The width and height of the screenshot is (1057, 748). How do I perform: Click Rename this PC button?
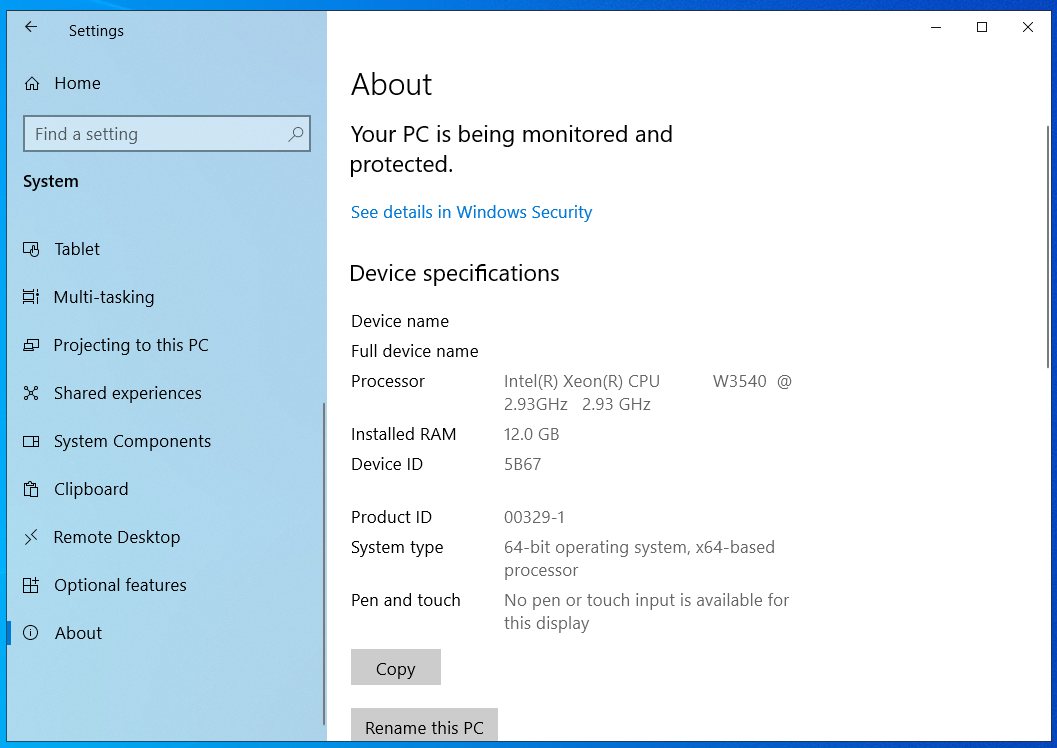424,725
